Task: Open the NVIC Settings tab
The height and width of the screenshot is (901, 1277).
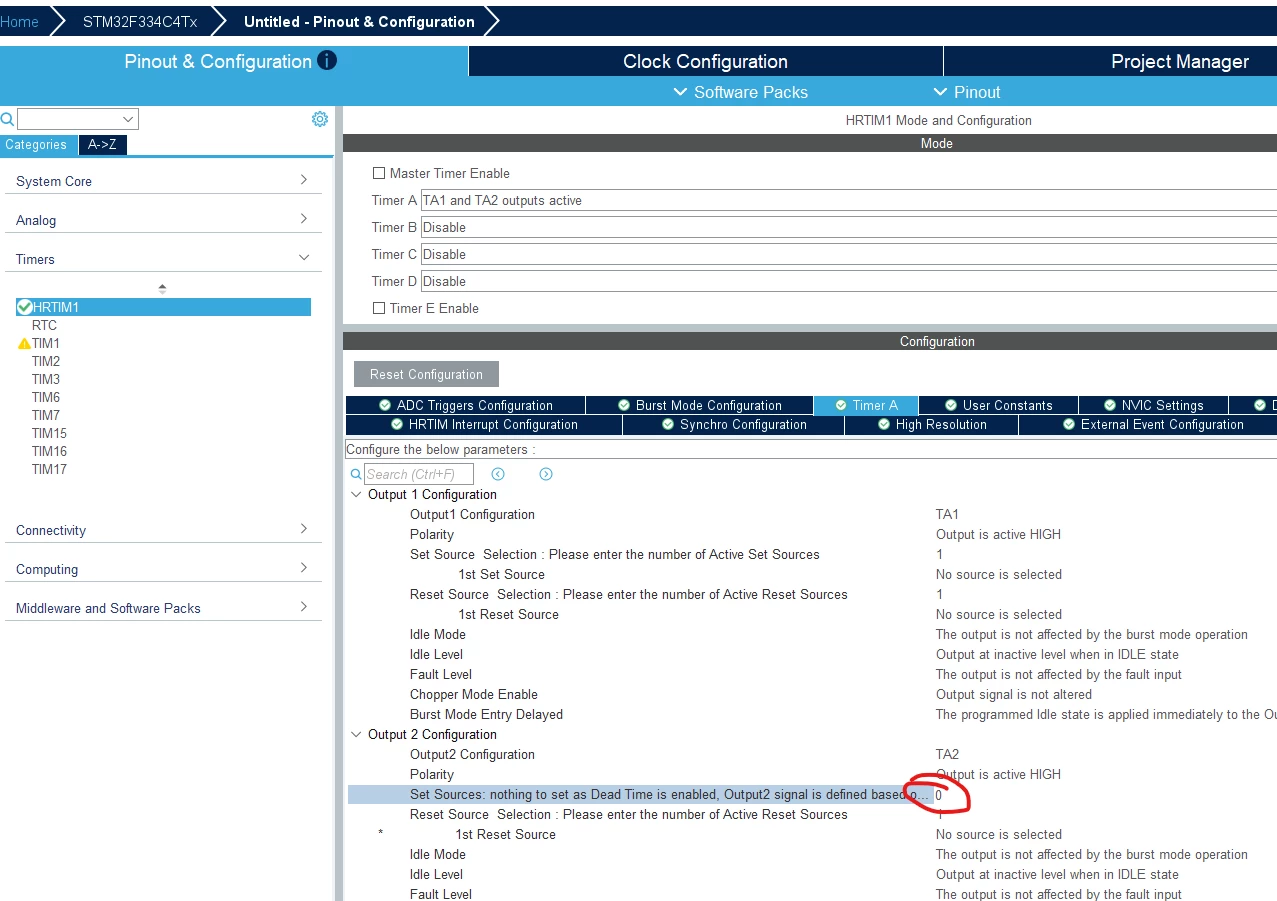Action: coord(1153,405)
